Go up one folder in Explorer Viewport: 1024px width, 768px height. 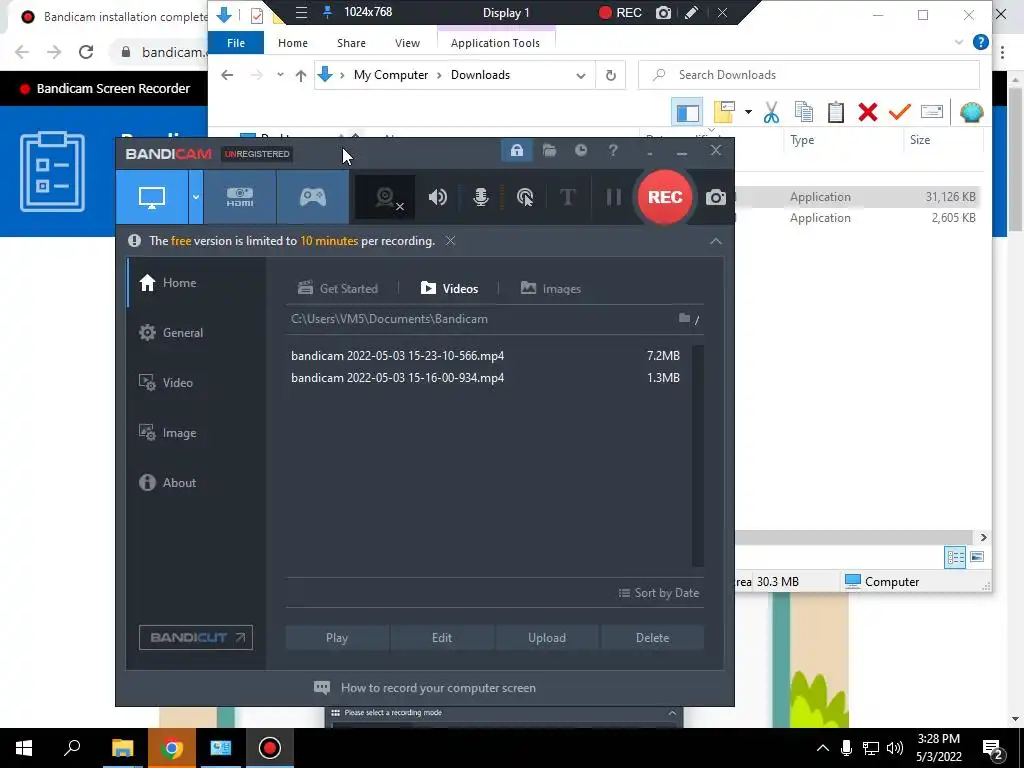[300, 75]
